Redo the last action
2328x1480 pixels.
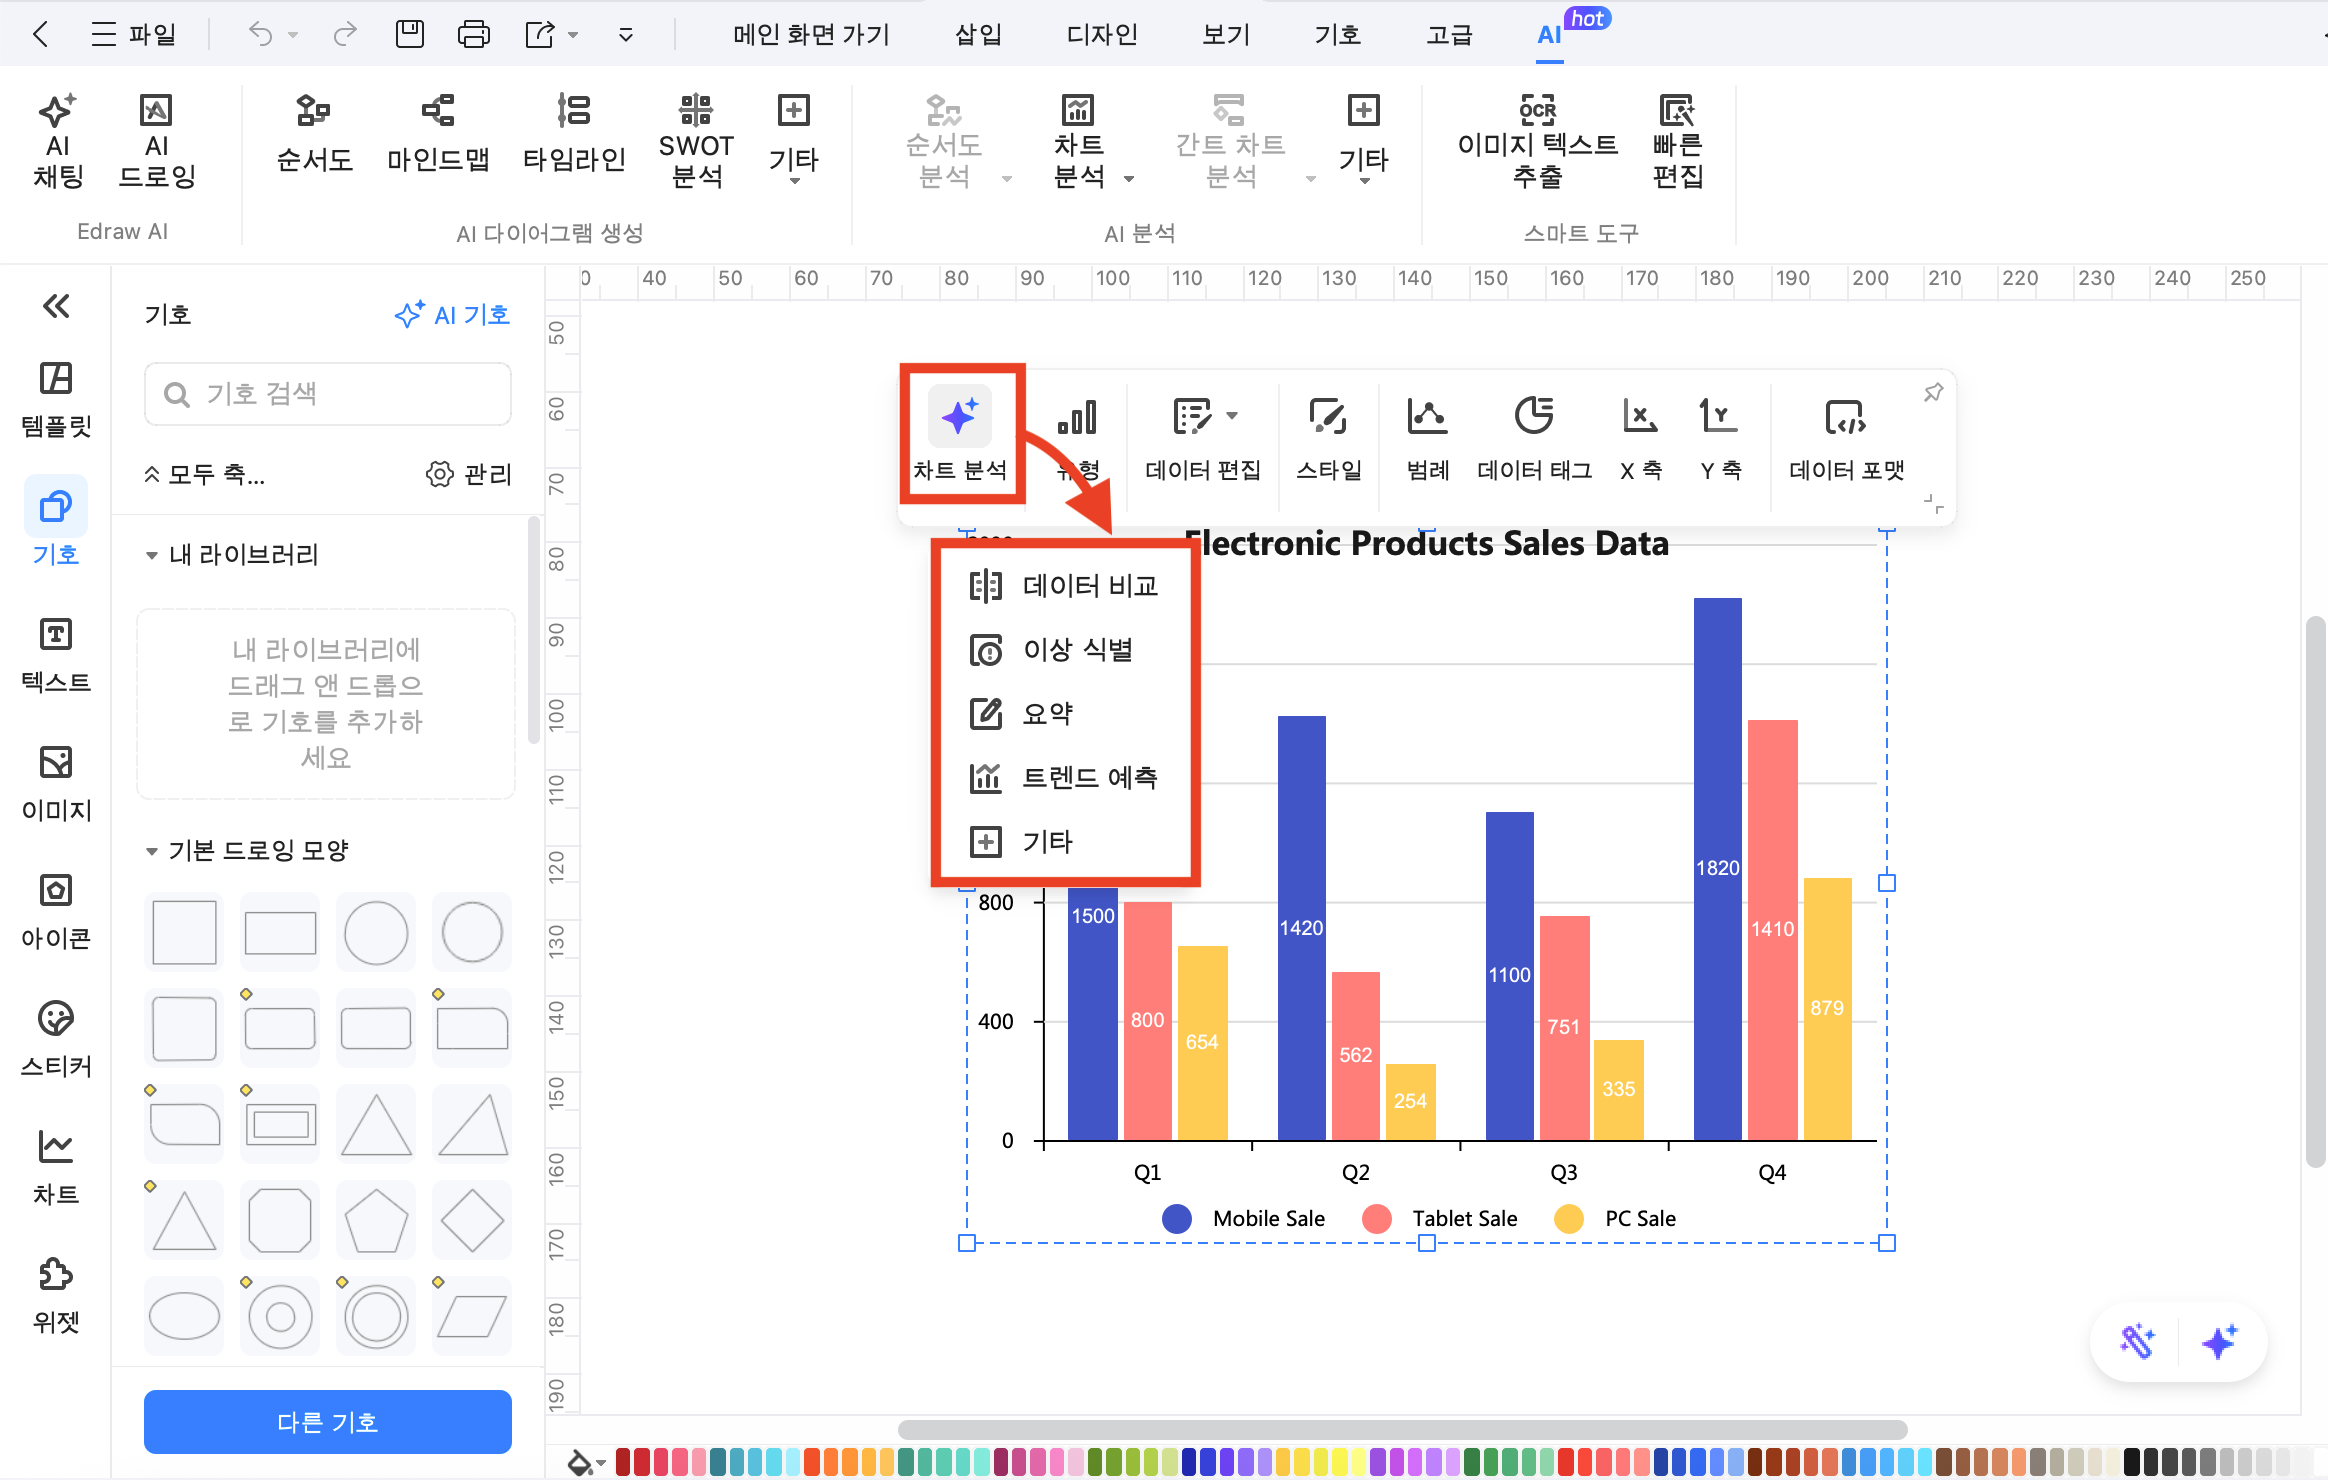[x=345, y=34]
